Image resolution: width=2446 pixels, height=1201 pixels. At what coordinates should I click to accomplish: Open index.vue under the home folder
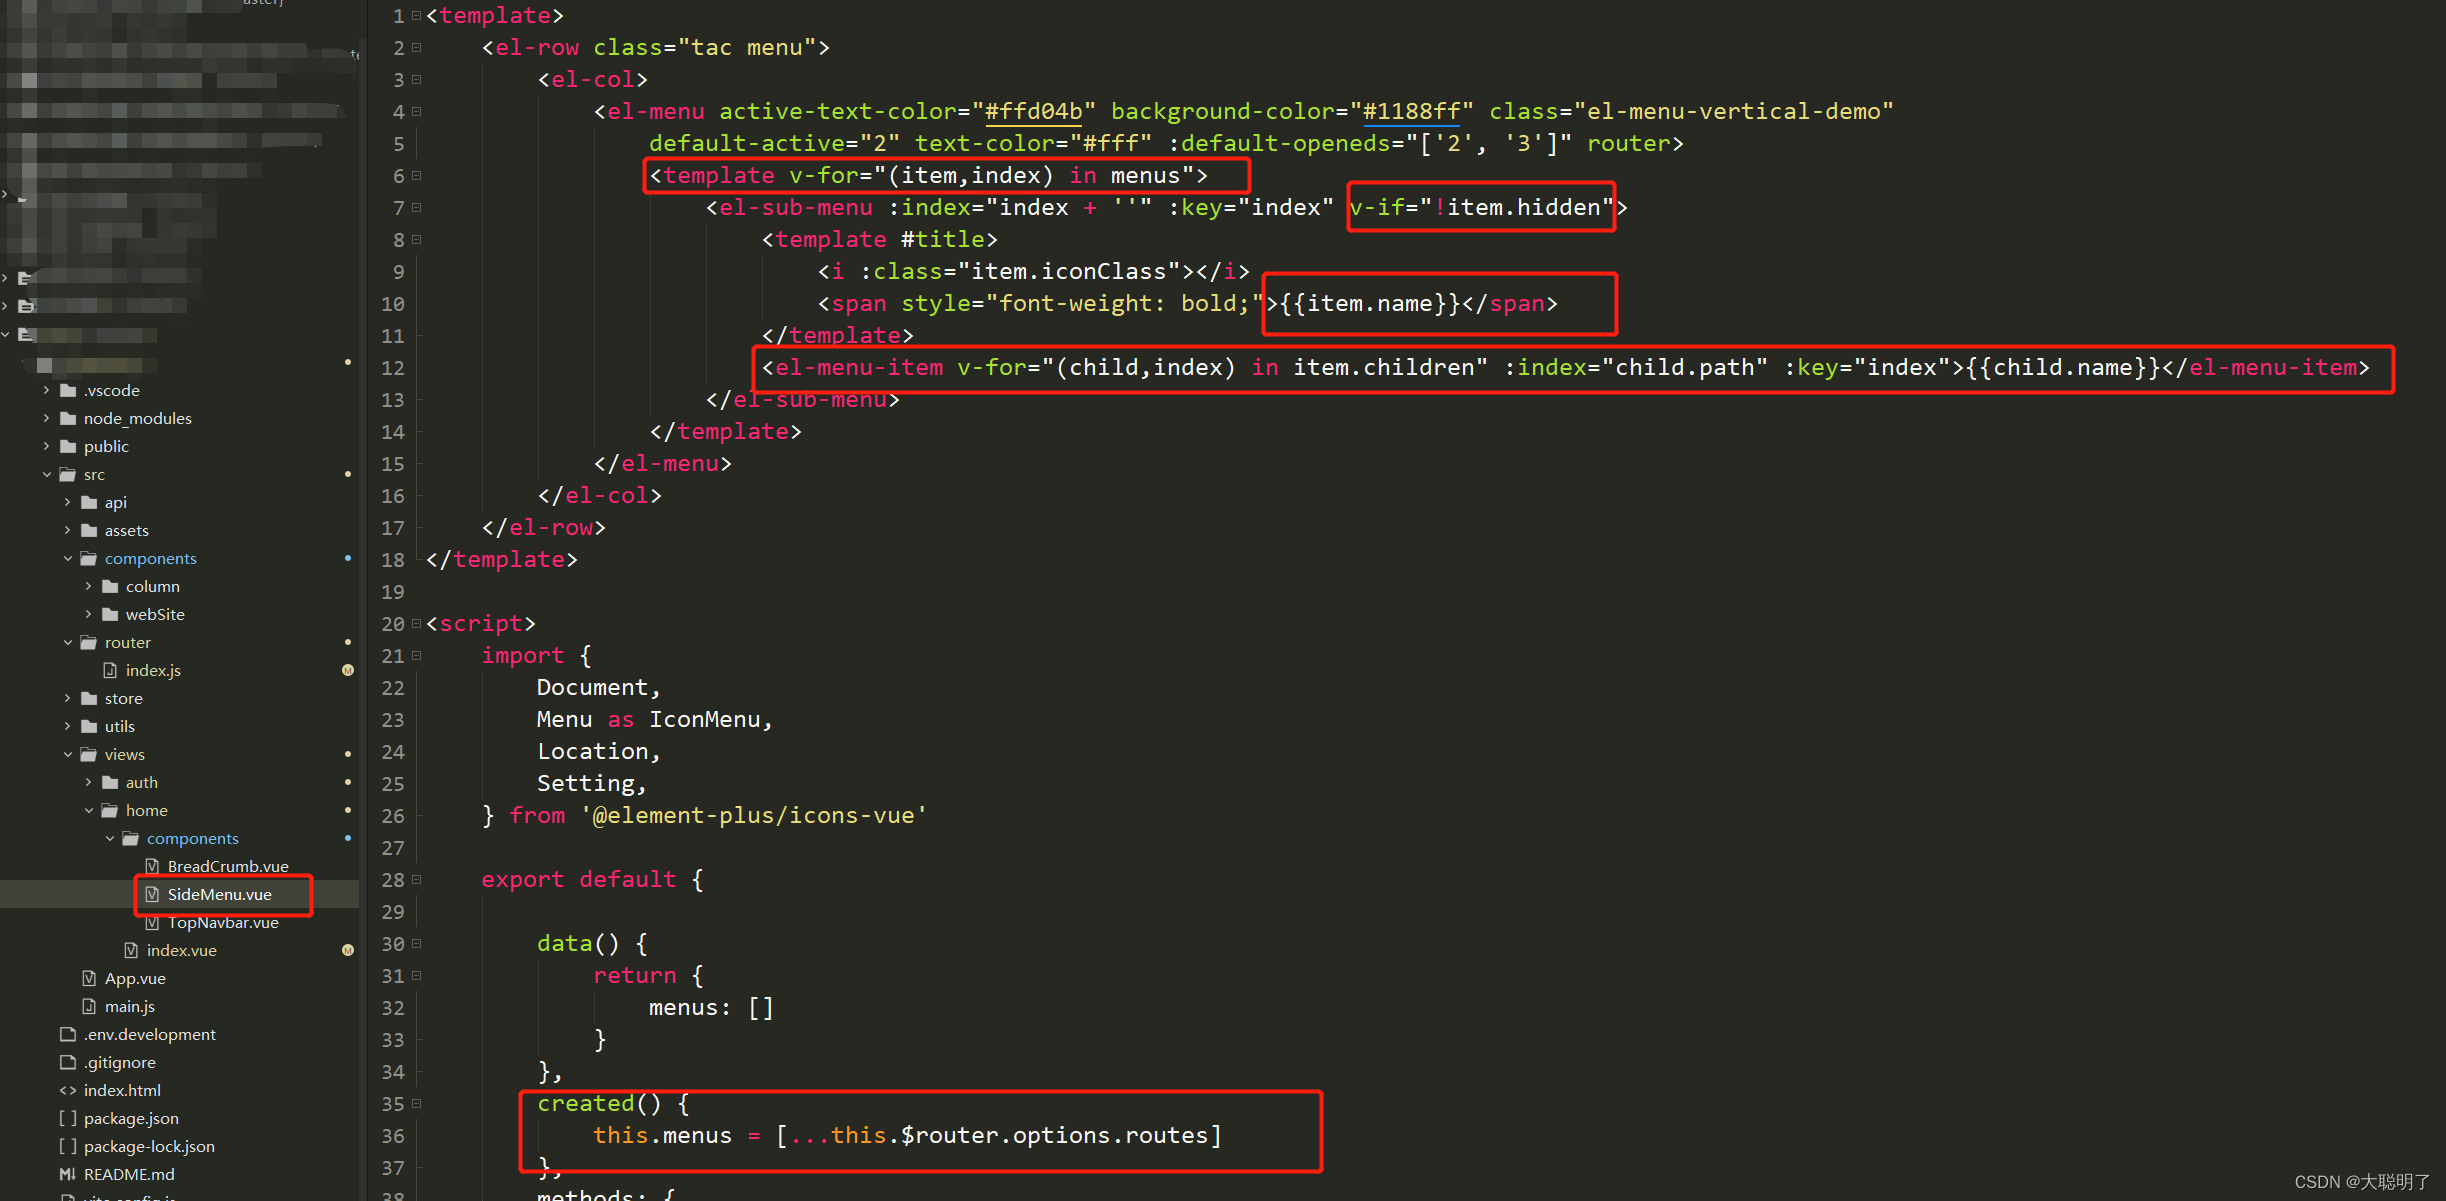click(181, 950)
